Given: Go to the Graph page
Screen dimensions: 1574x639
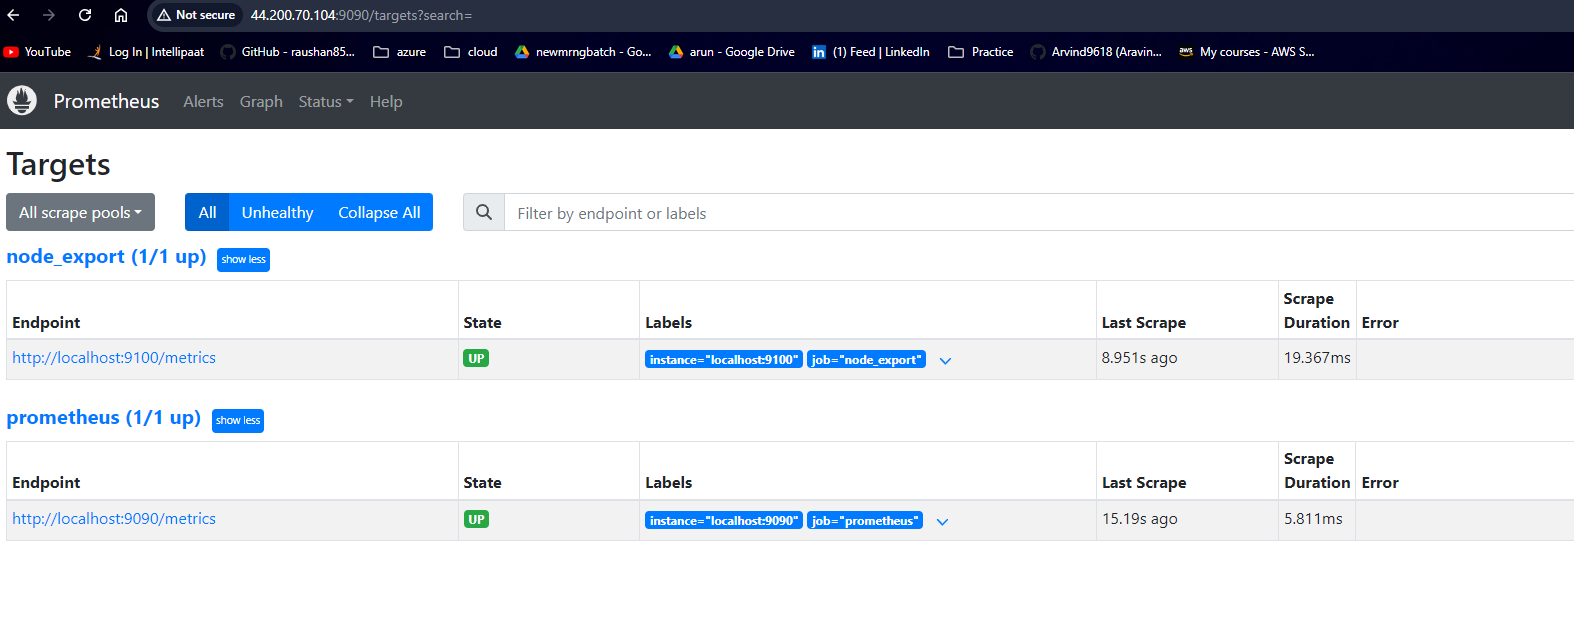Looking at the screenshot, I should point(261,102).
